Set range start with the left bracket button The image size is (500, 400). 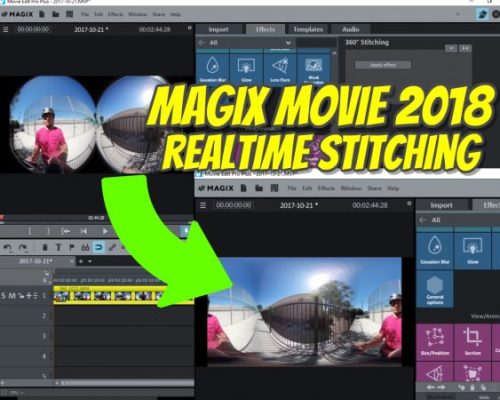(30, 231)
